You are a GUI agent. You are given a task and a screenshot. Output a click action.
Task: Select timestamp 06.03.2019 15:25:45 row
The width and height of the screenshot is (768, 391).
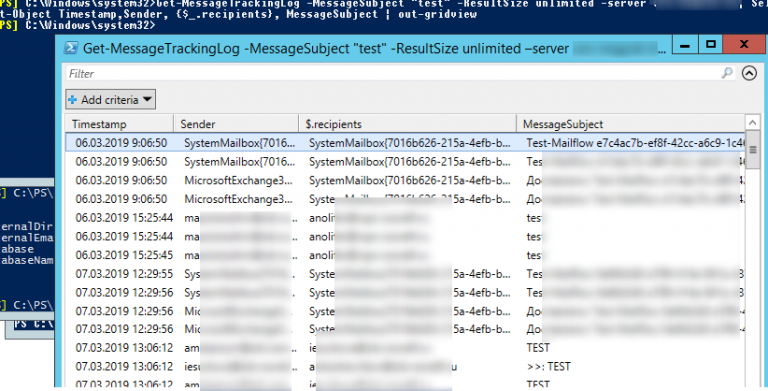click(124, 255)
